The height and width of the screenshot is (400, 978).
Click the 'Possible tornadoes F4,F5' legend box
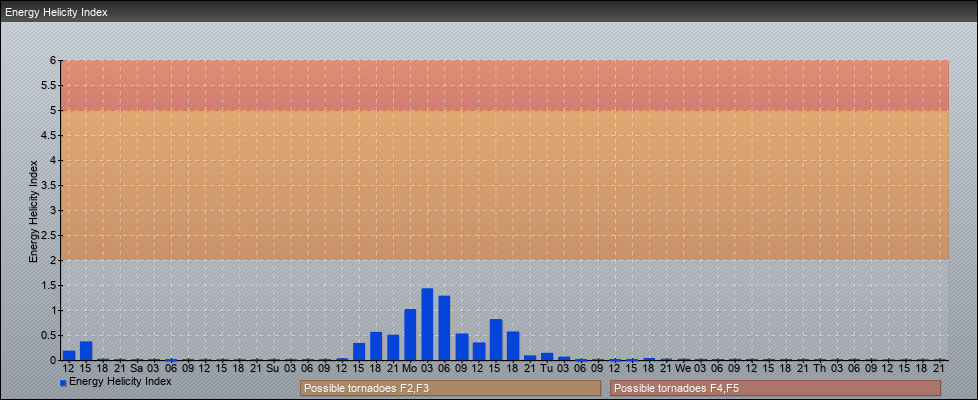(x=775, y=388)
